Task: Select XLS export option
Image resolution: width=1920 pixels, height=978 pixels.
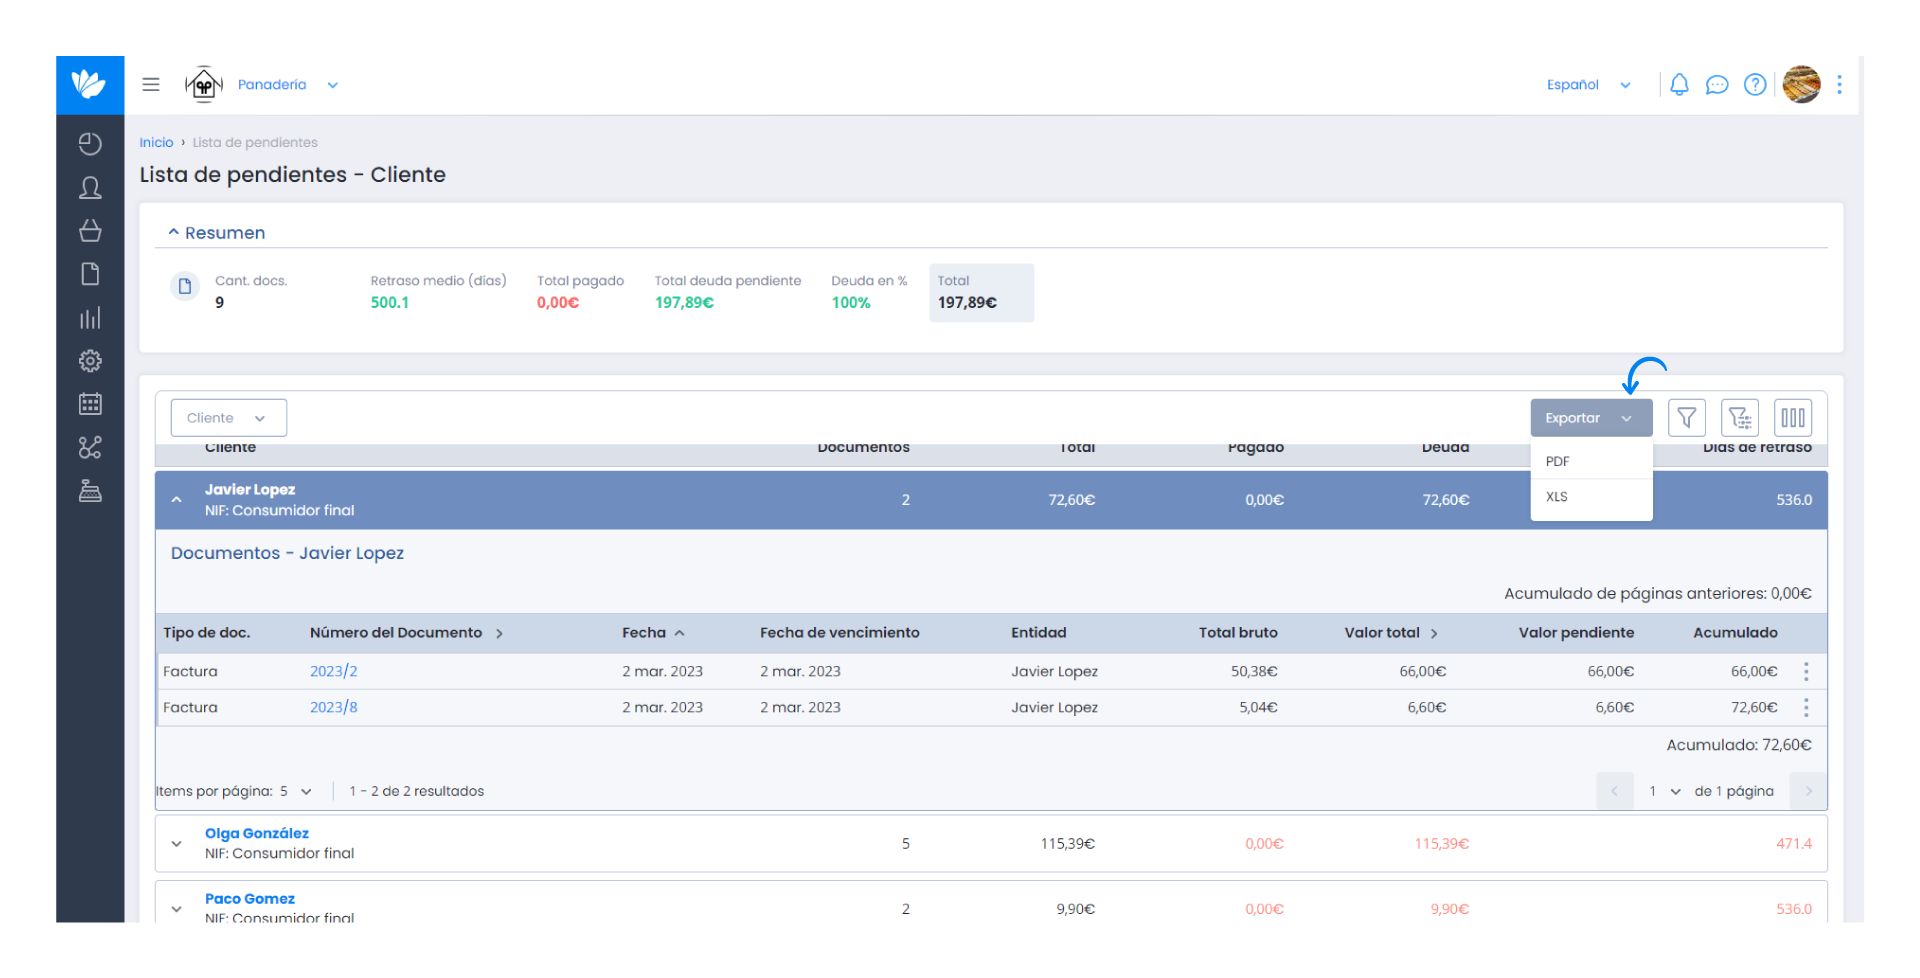Action: point(1591,497)
